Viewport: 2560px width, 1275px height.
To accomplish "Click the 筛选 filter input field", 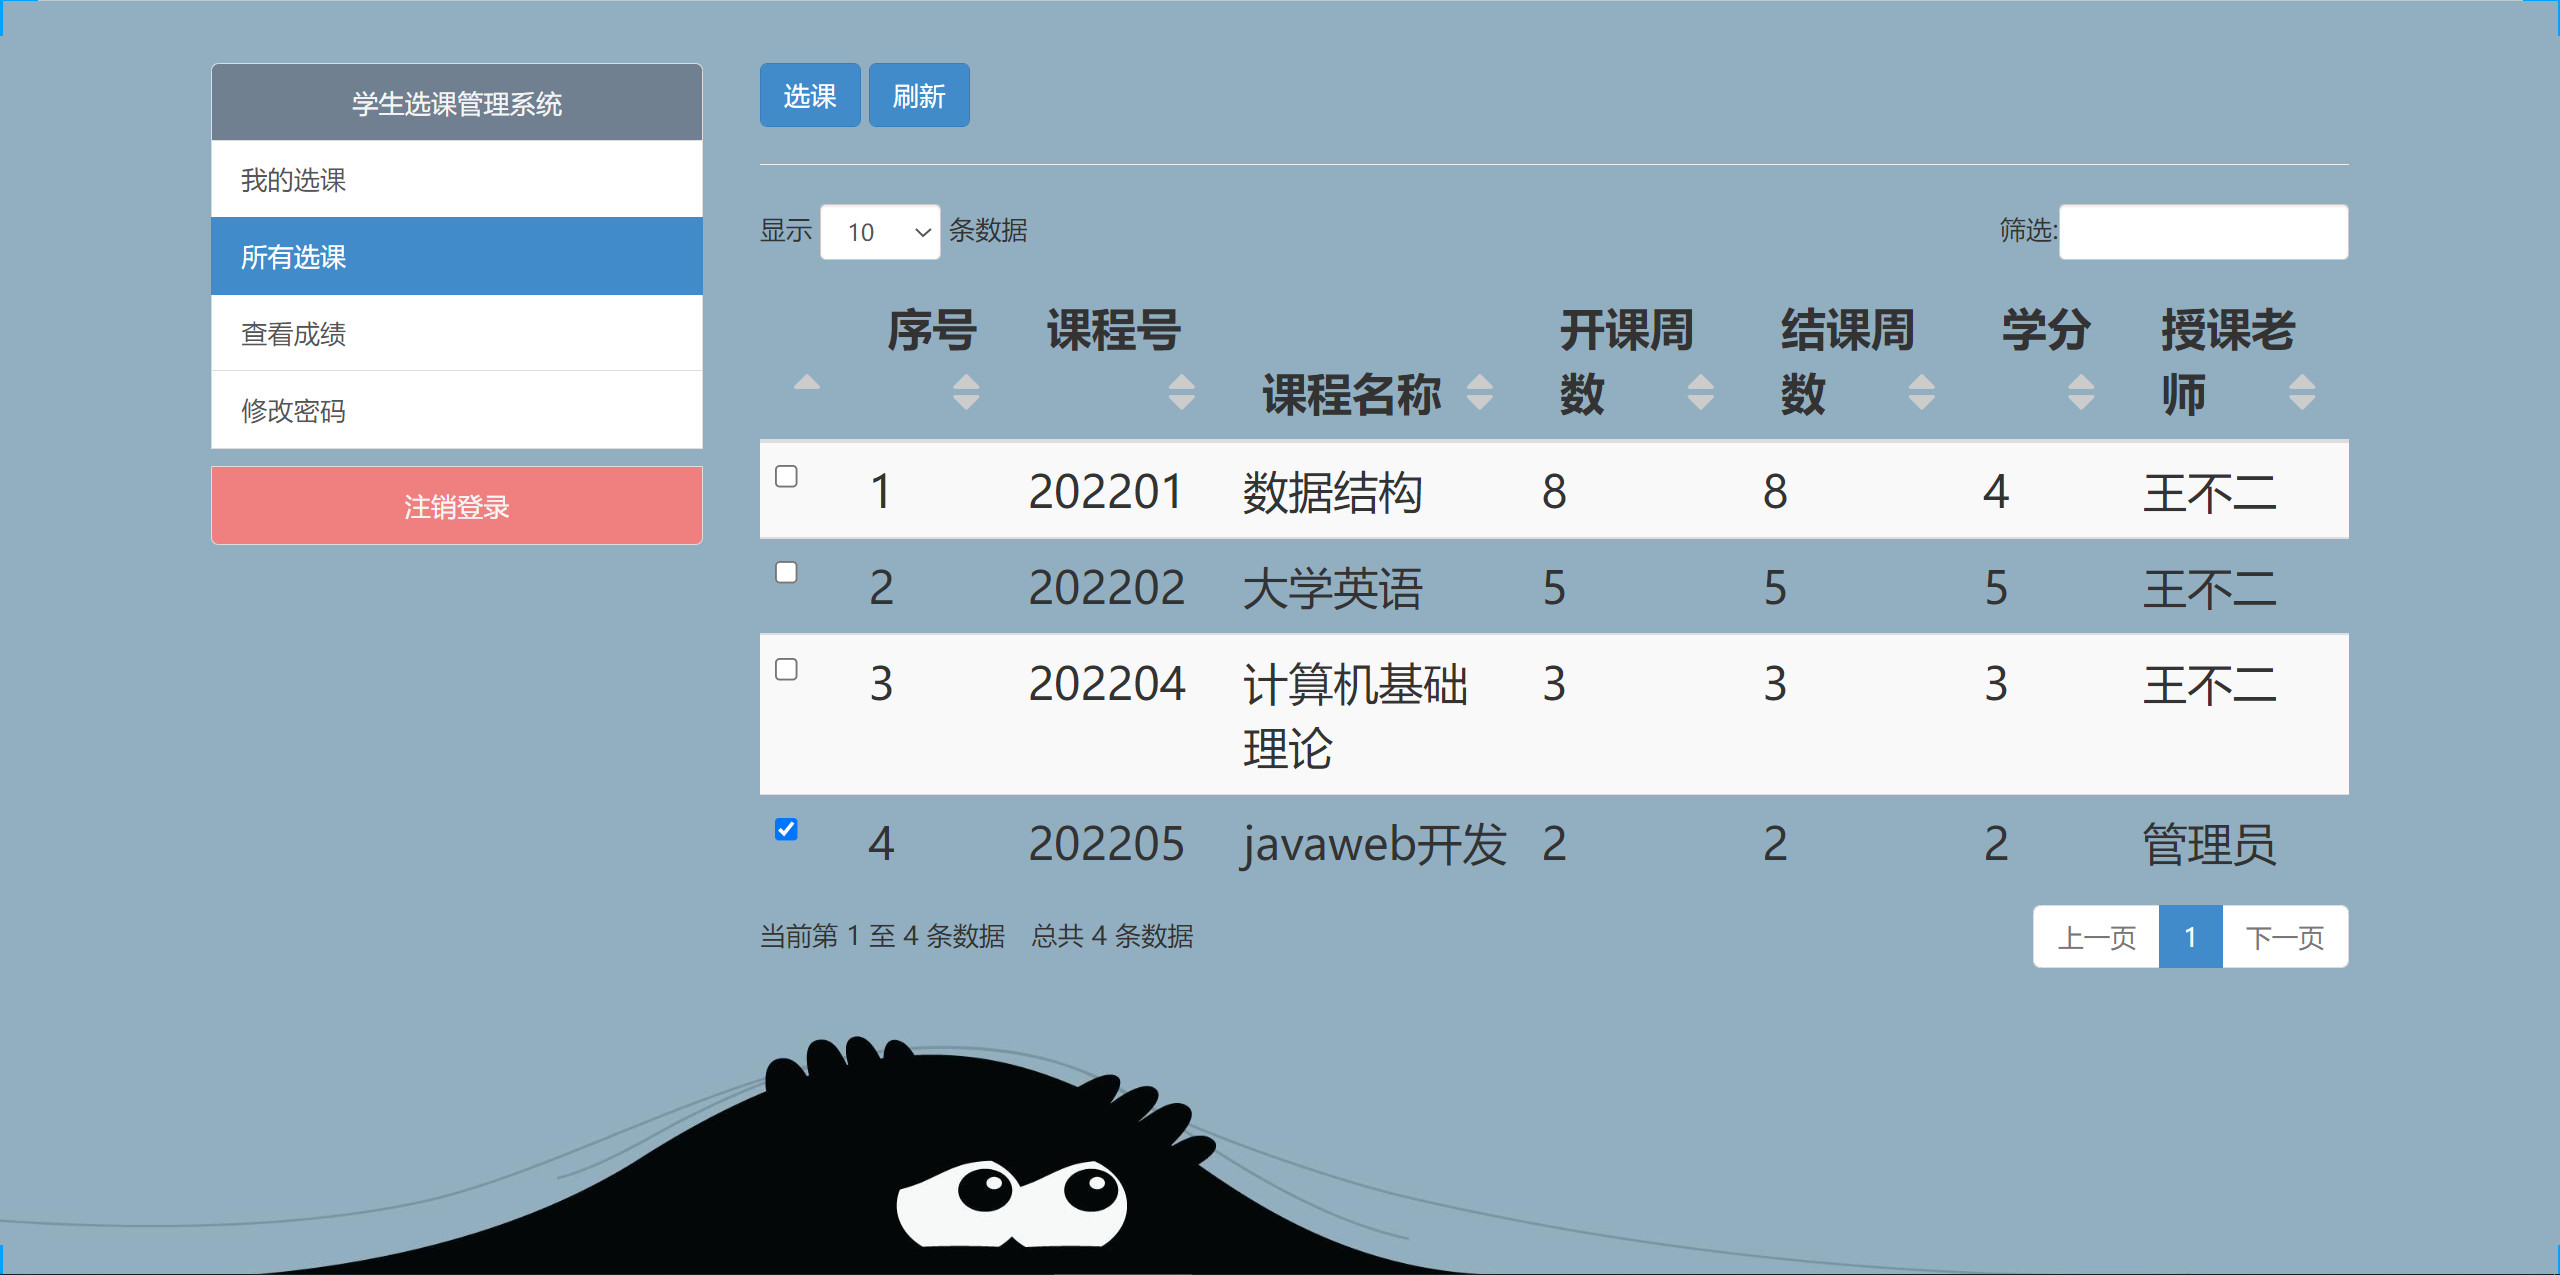I will [2203, 231].
